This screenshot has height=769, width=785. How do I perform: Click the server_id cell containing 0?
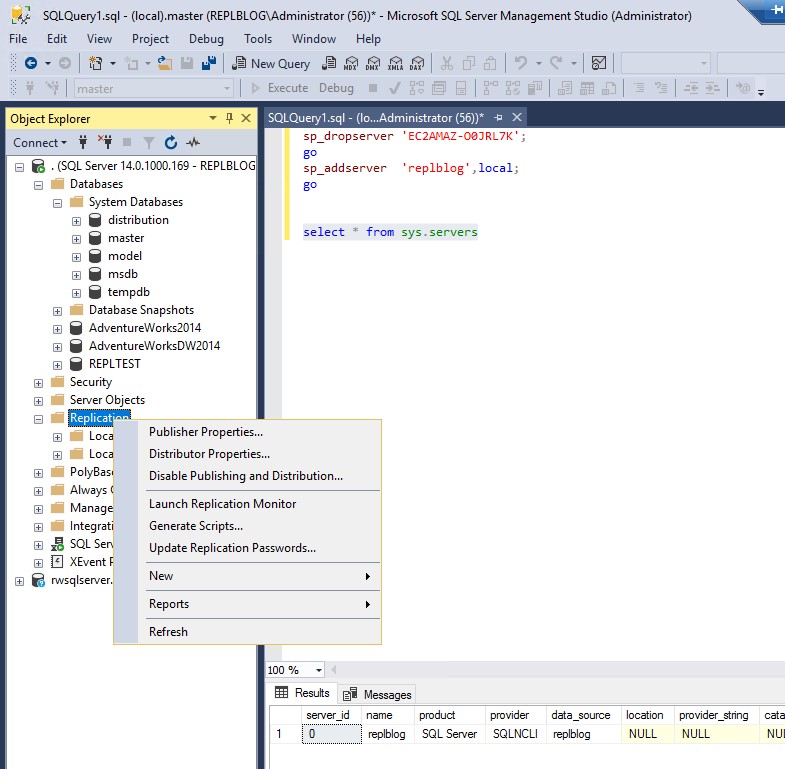[331, 734]
